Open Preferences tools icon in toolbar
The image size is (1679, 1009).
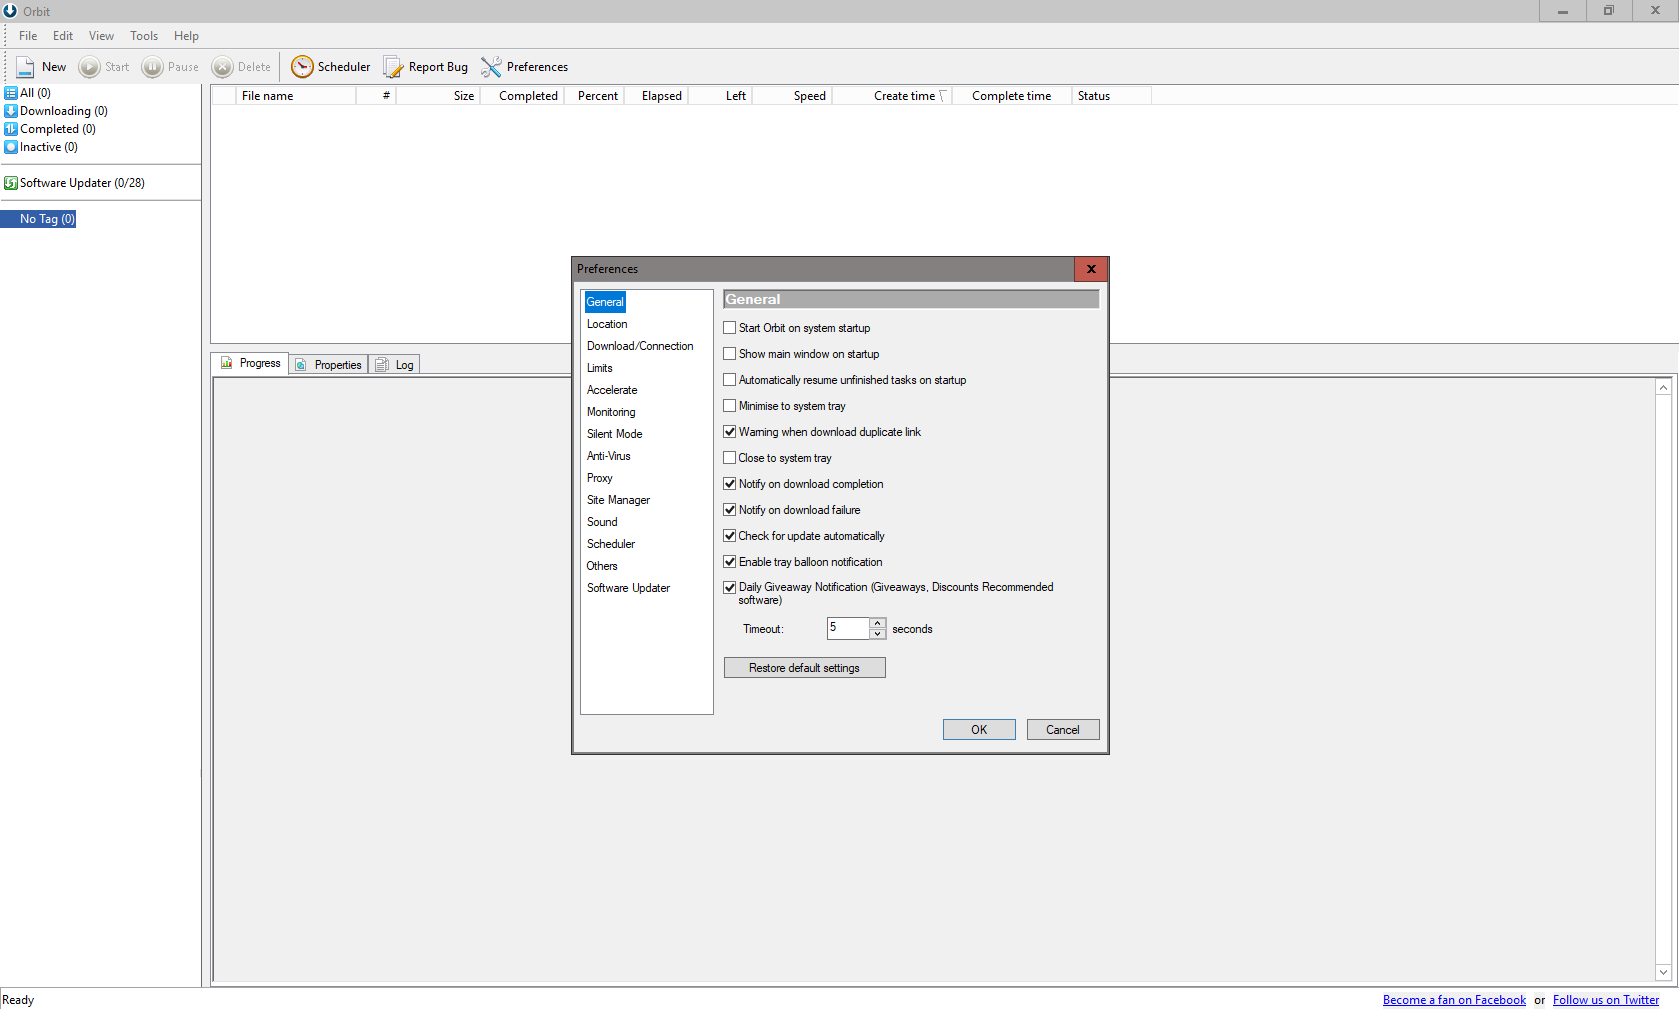click(x=491, y=67)
